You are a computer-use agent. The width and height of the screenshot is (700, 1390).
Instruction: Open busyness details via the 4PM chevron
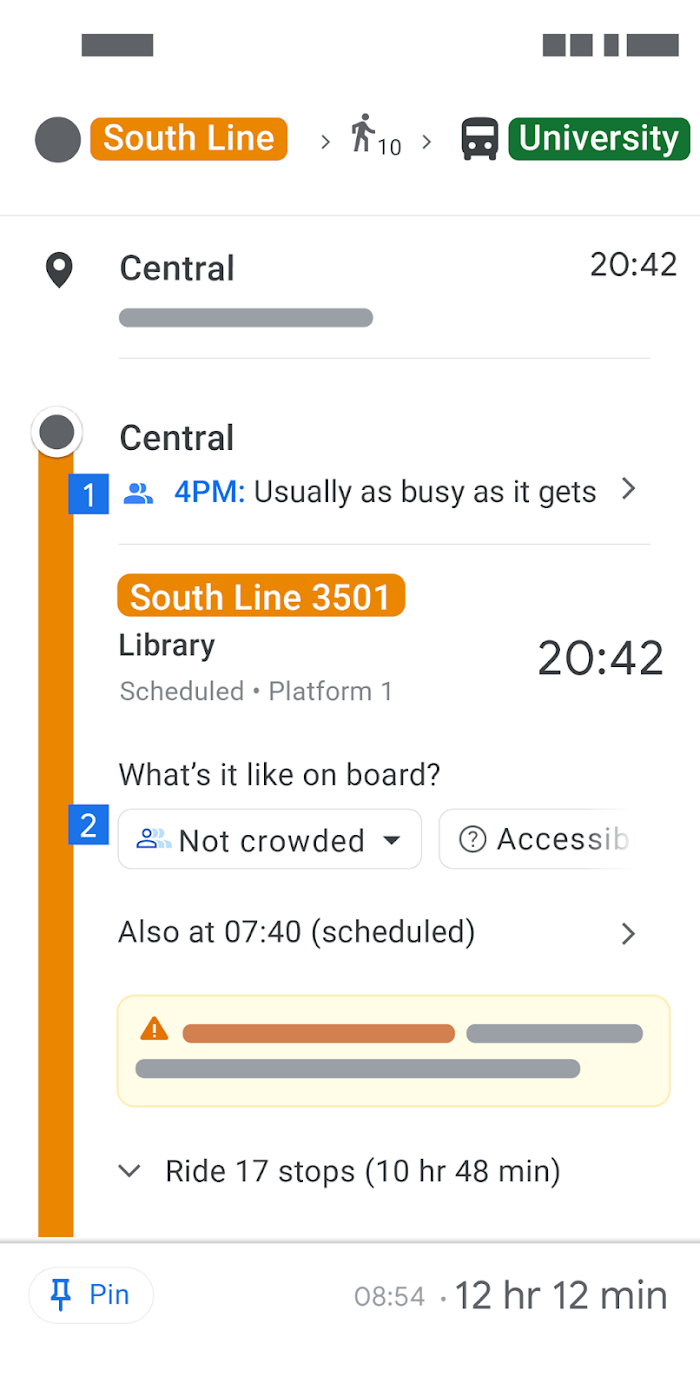click(629, 490)
